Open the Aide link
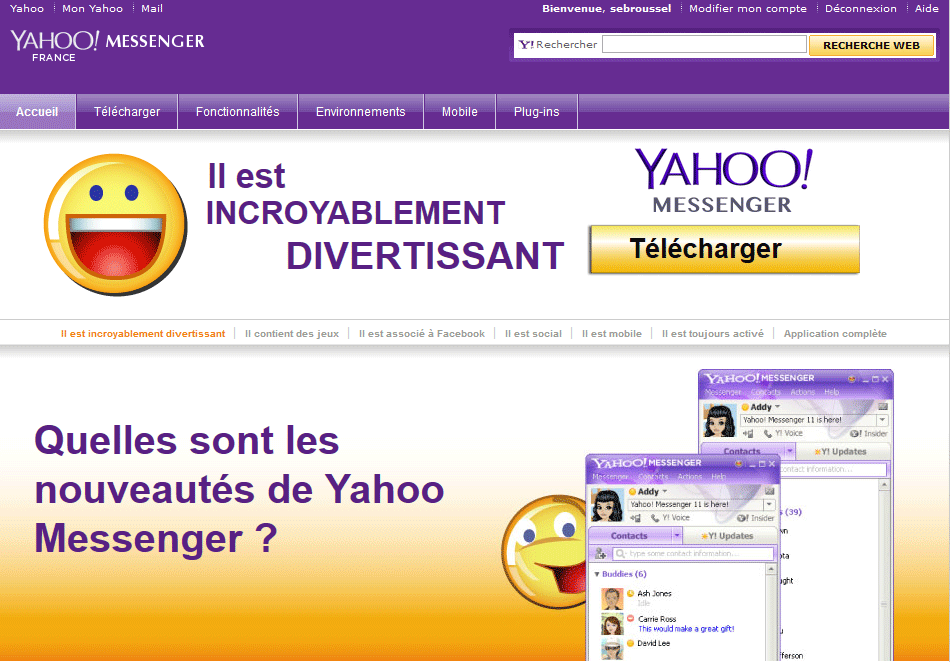 click(926, 8)
